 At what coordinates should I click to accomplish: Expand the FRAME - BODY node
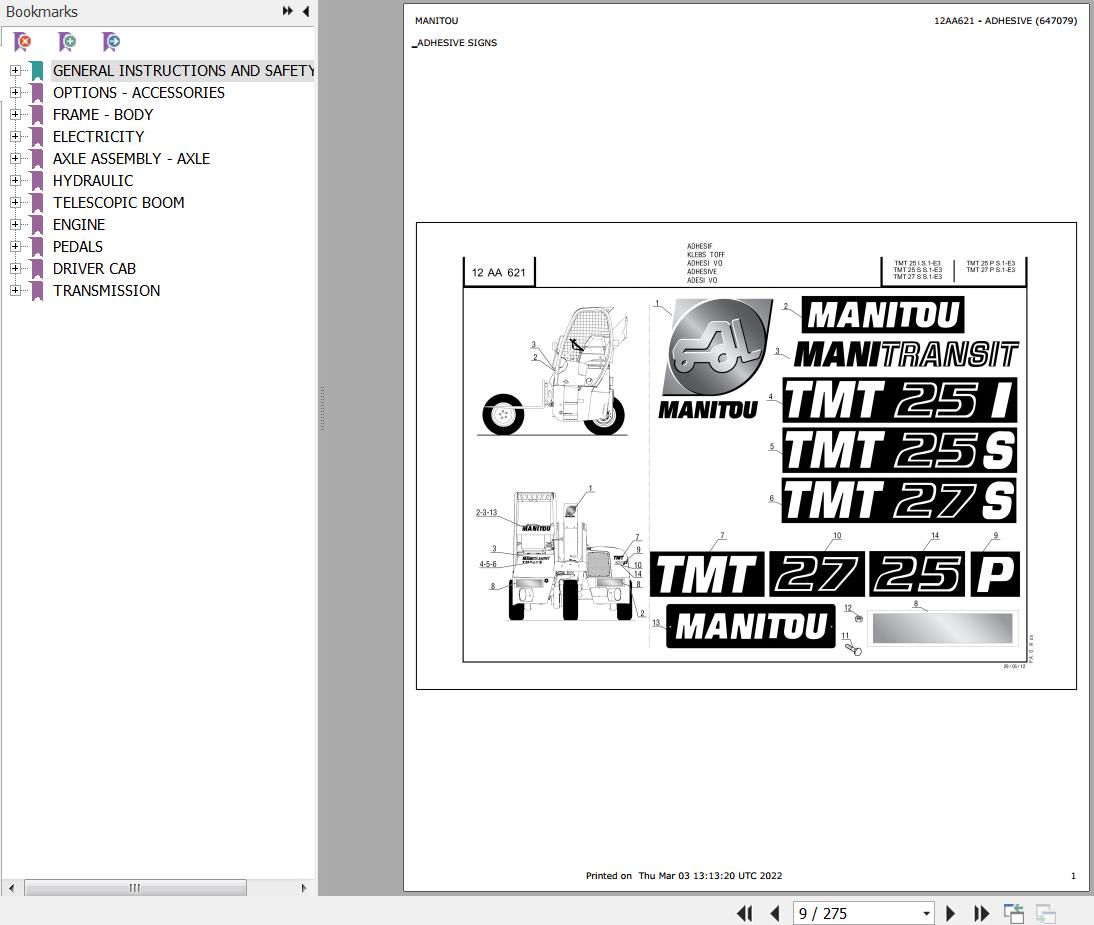point(15,114)
